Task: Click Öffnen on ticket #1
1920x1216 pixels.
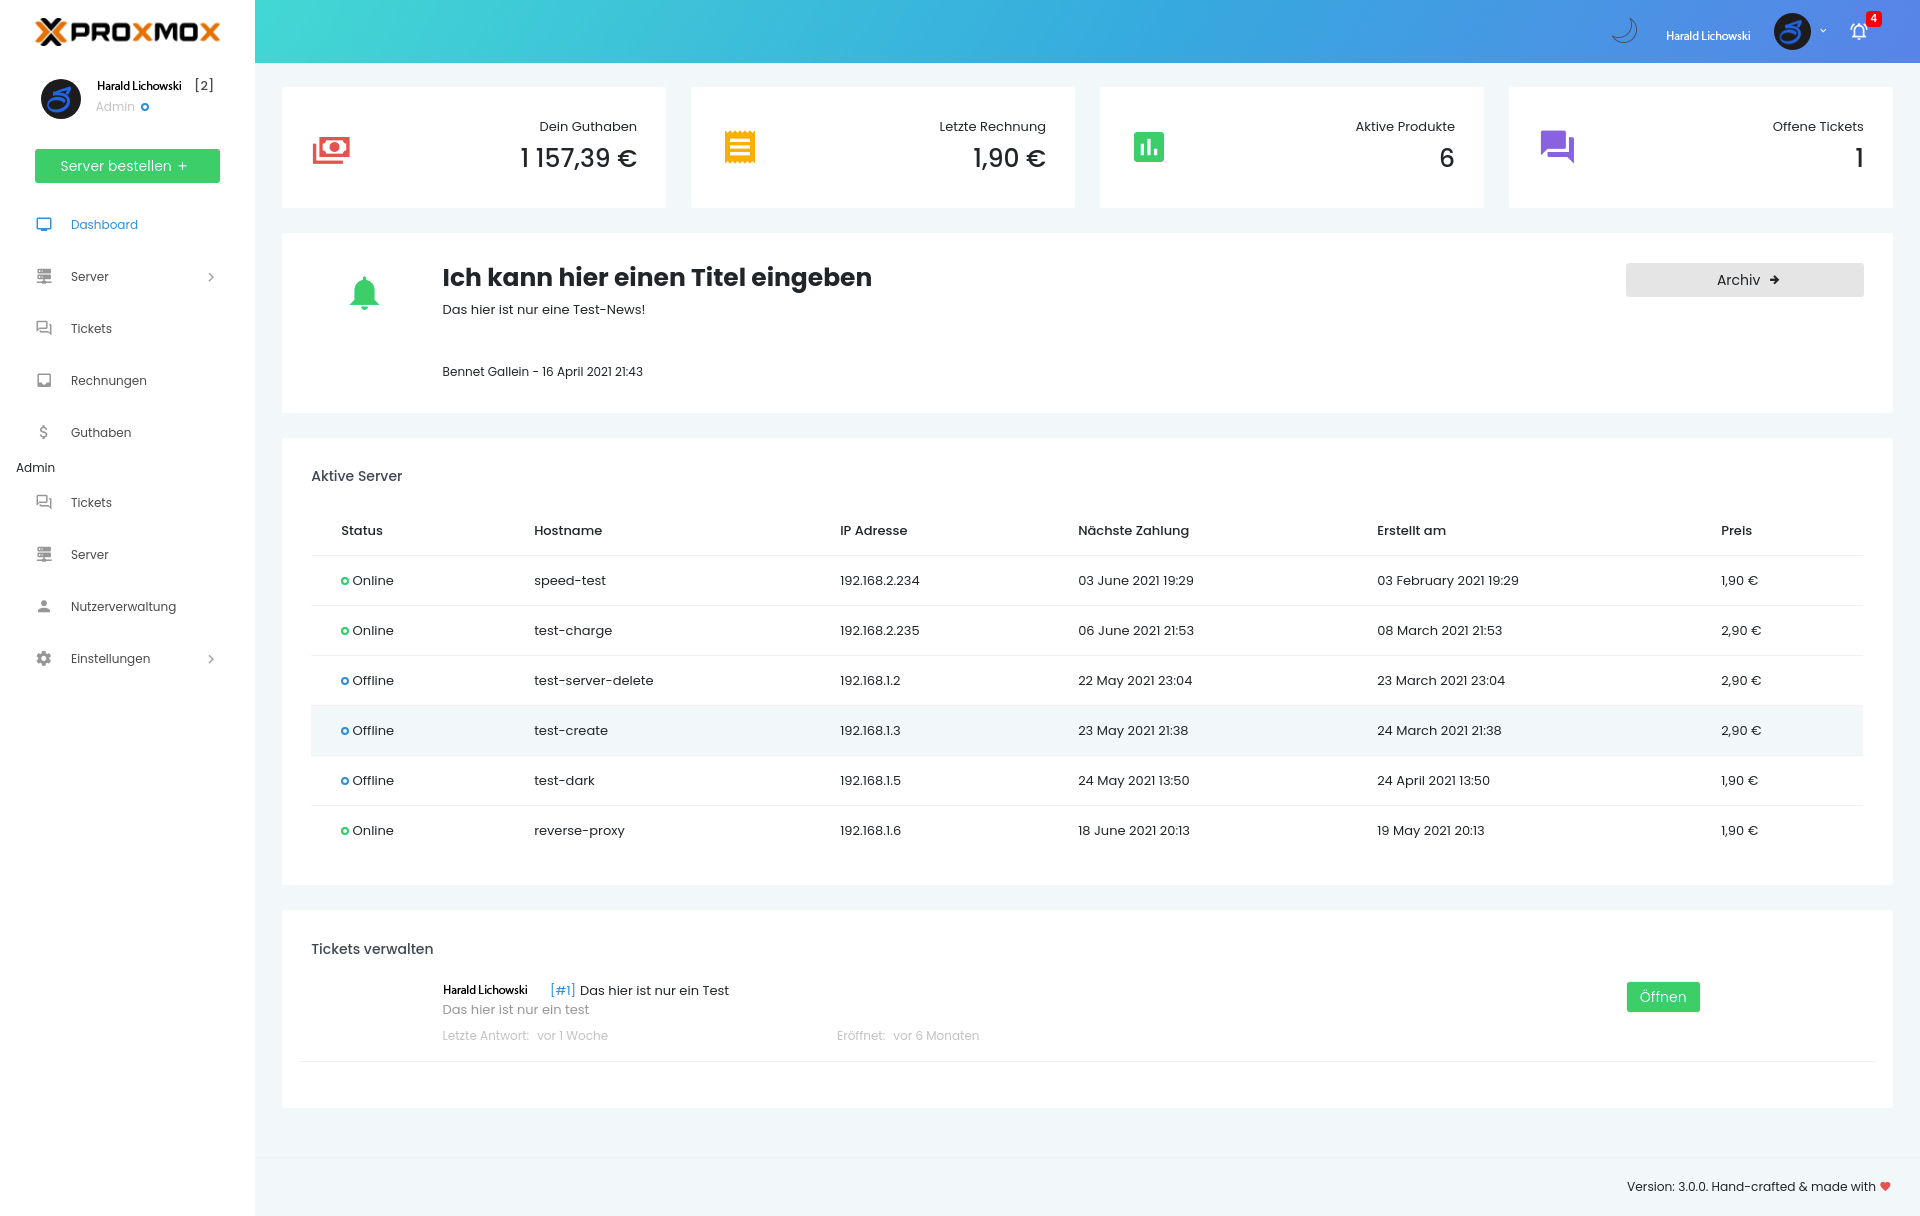Action: click(1662, 997)
